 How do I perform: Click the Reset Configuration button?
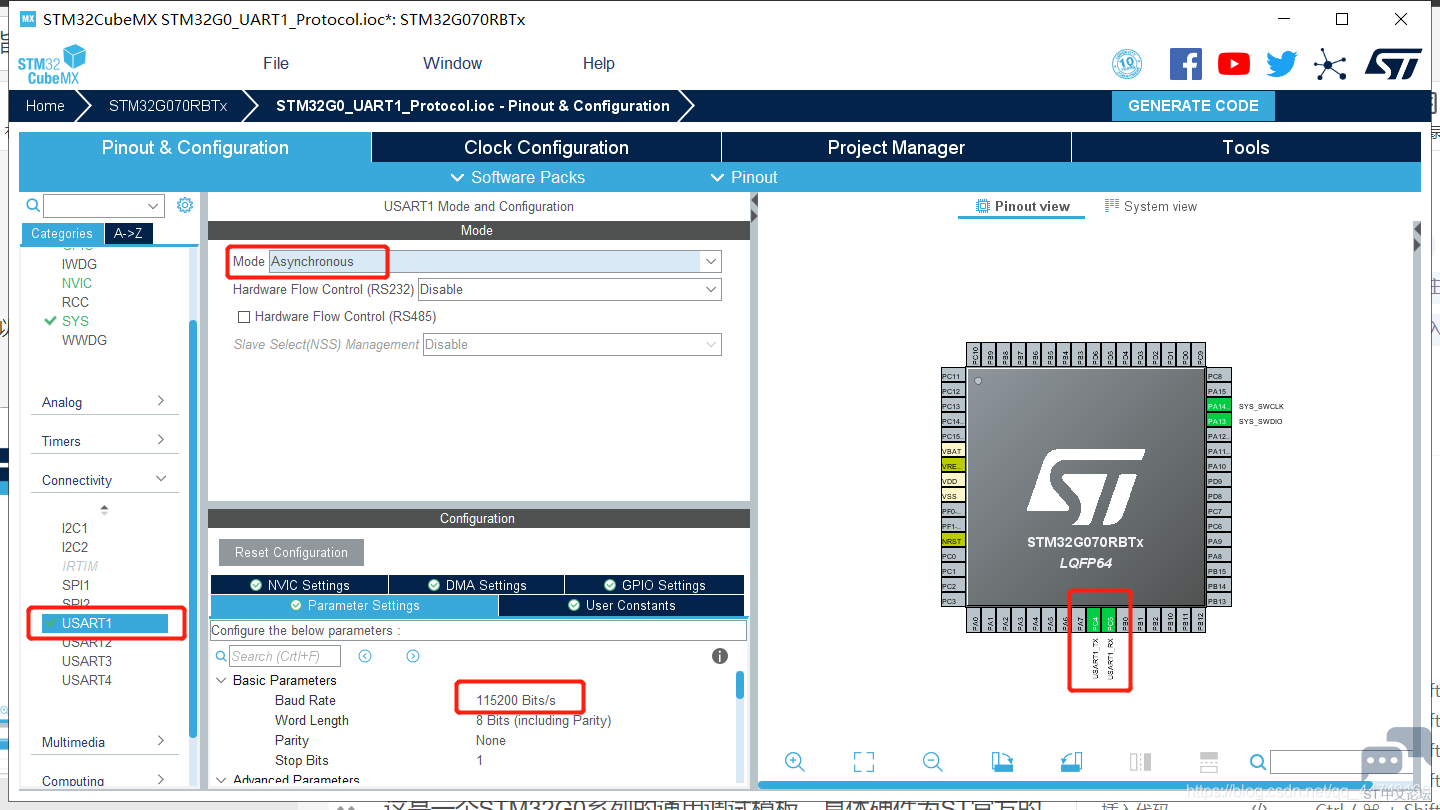pyautogui.click(x=291, y=552)
